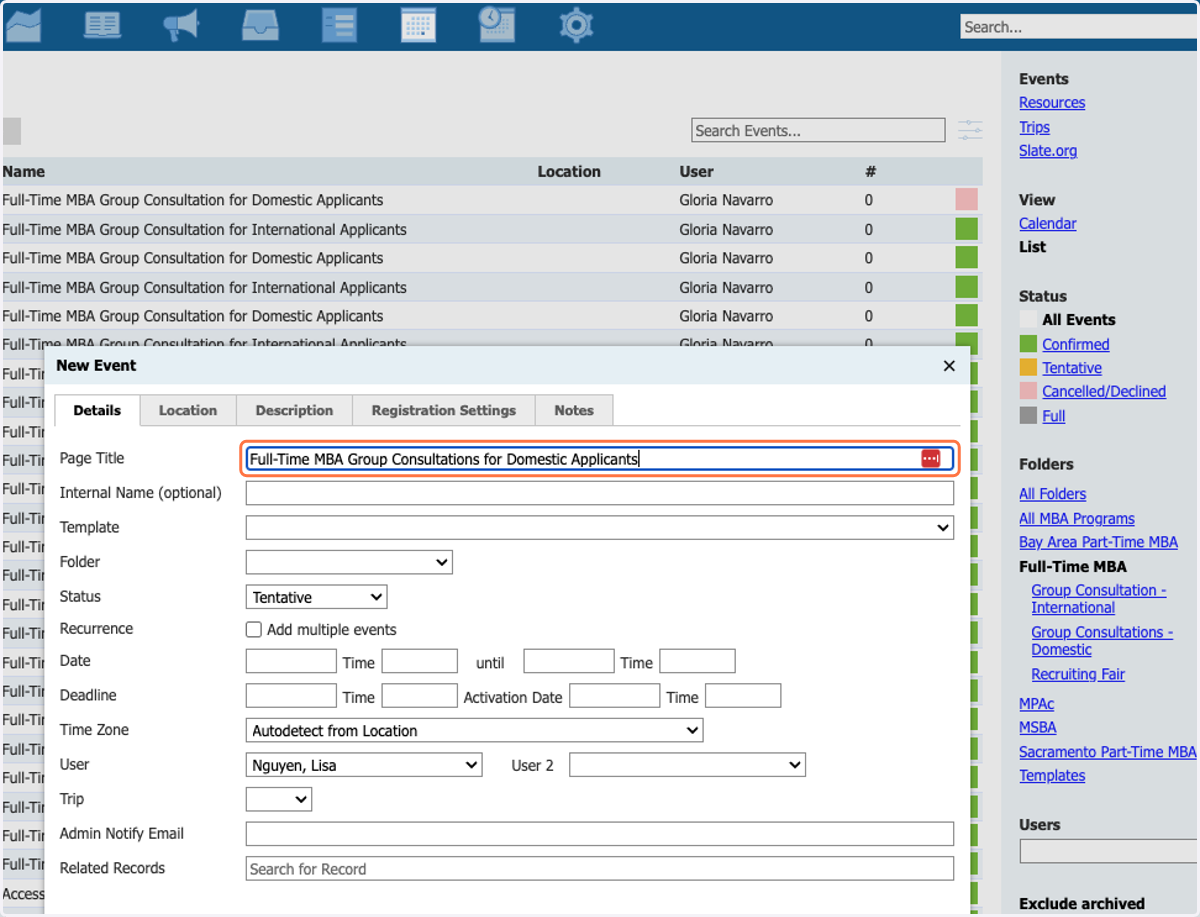Open the Recruiting Fair subfolder

tap(1078, 675)
